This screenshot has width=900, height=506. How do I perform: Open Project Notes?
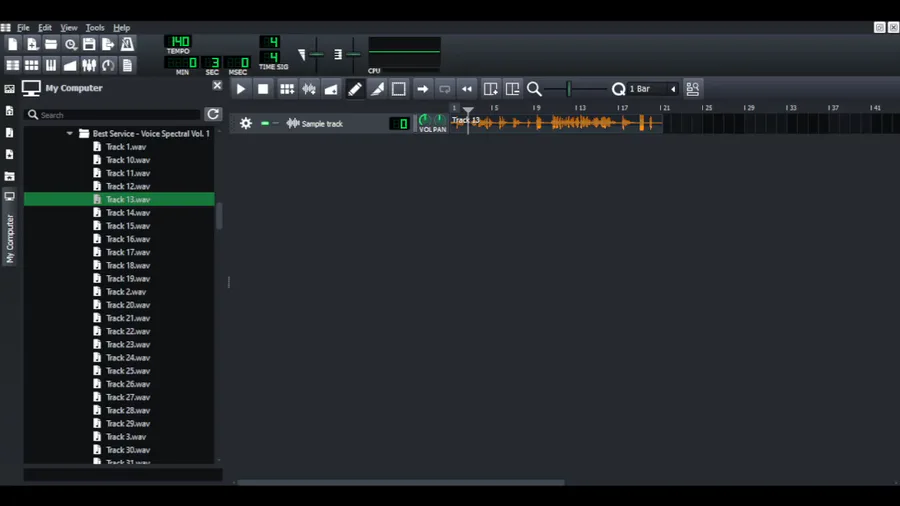[x=127, y=65]
